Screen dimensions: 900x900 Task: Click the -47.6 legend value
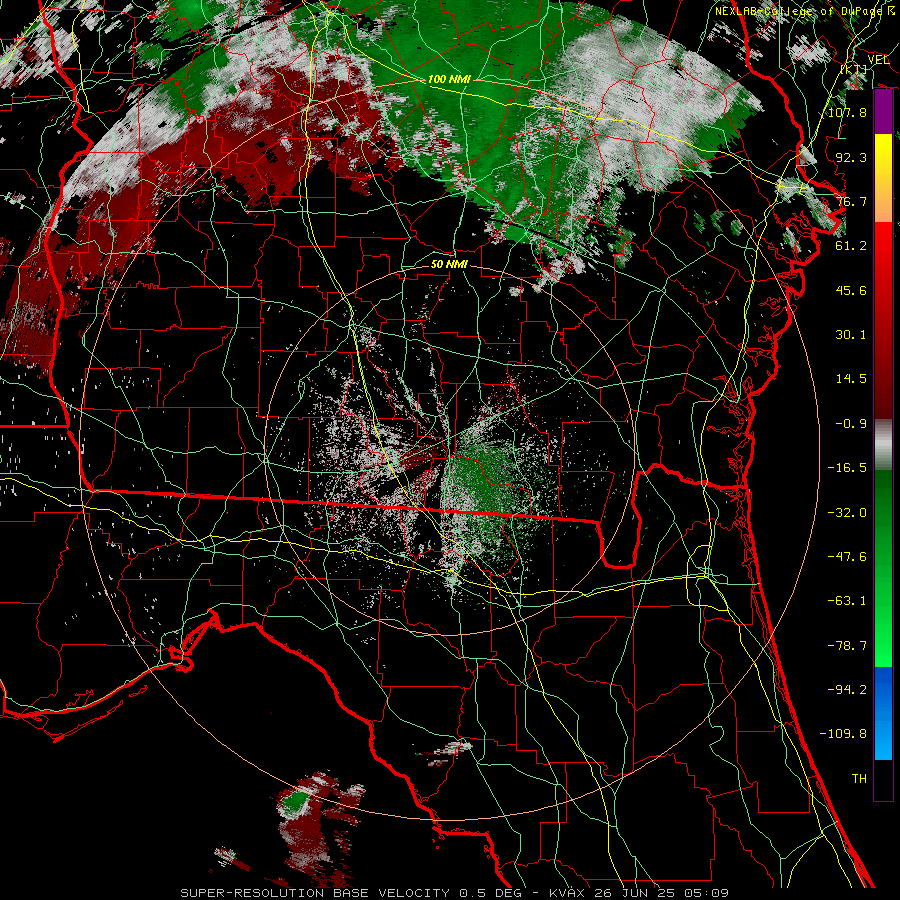[847, 557]
